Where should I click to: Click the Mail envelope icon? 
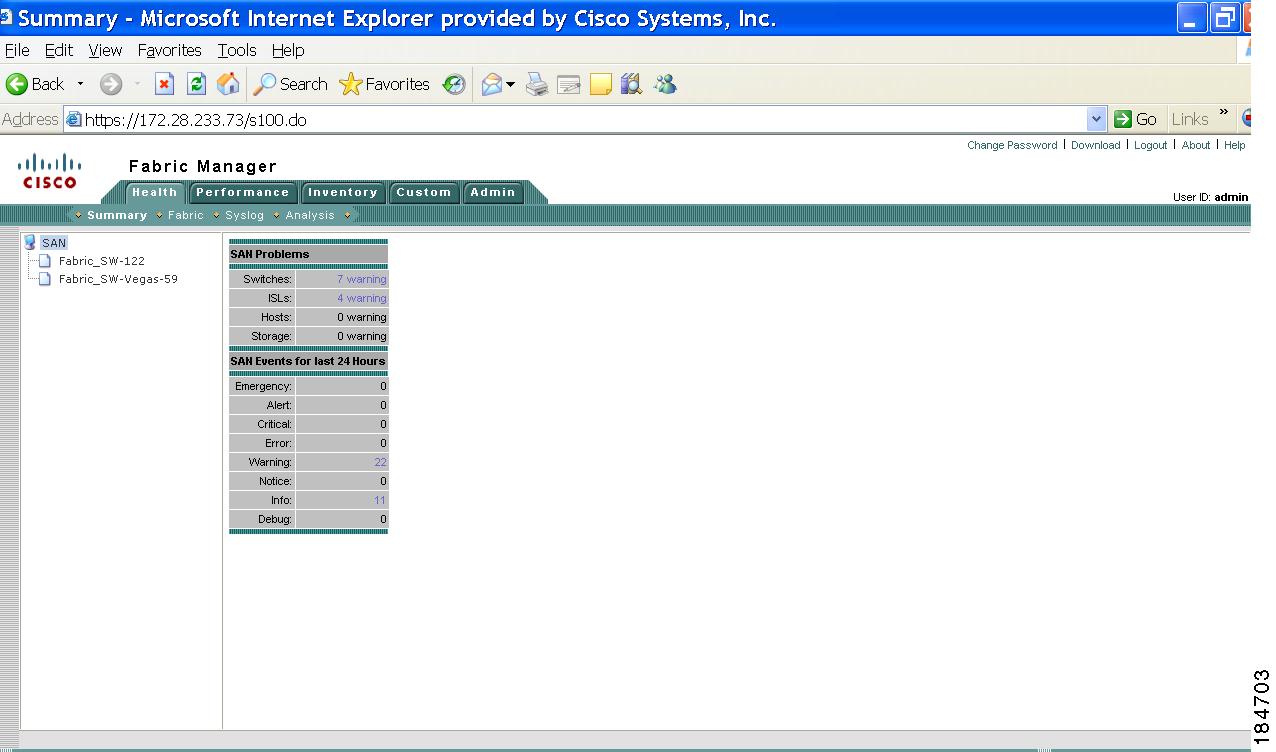(491, 85)
